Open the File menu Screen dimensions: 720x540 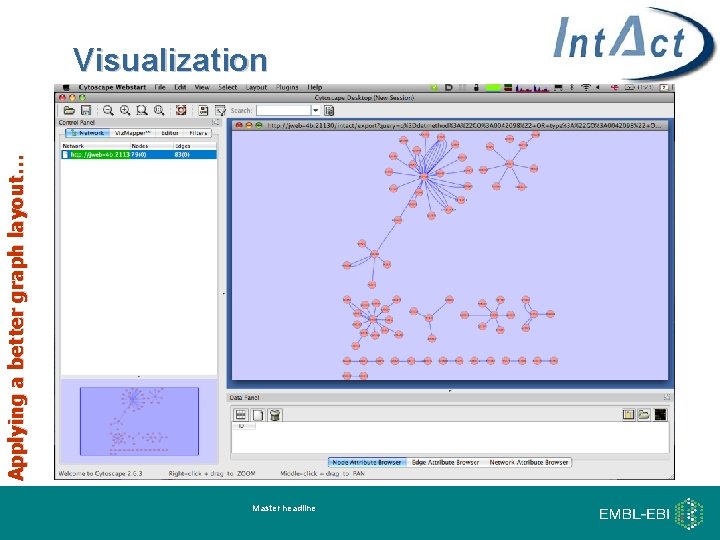(160, 87)
